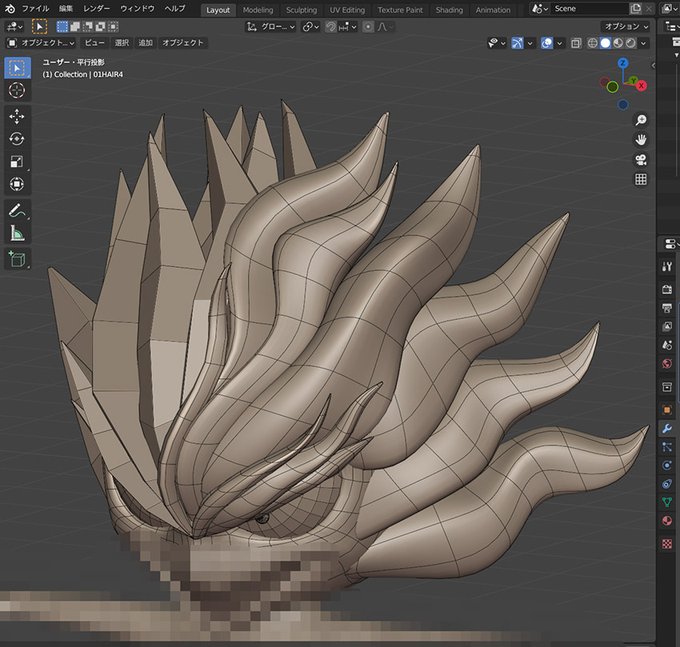Toggle X-ray mode
Image resolution: width=680 pixels, height=647 pixels.
[x=576, y=43]
